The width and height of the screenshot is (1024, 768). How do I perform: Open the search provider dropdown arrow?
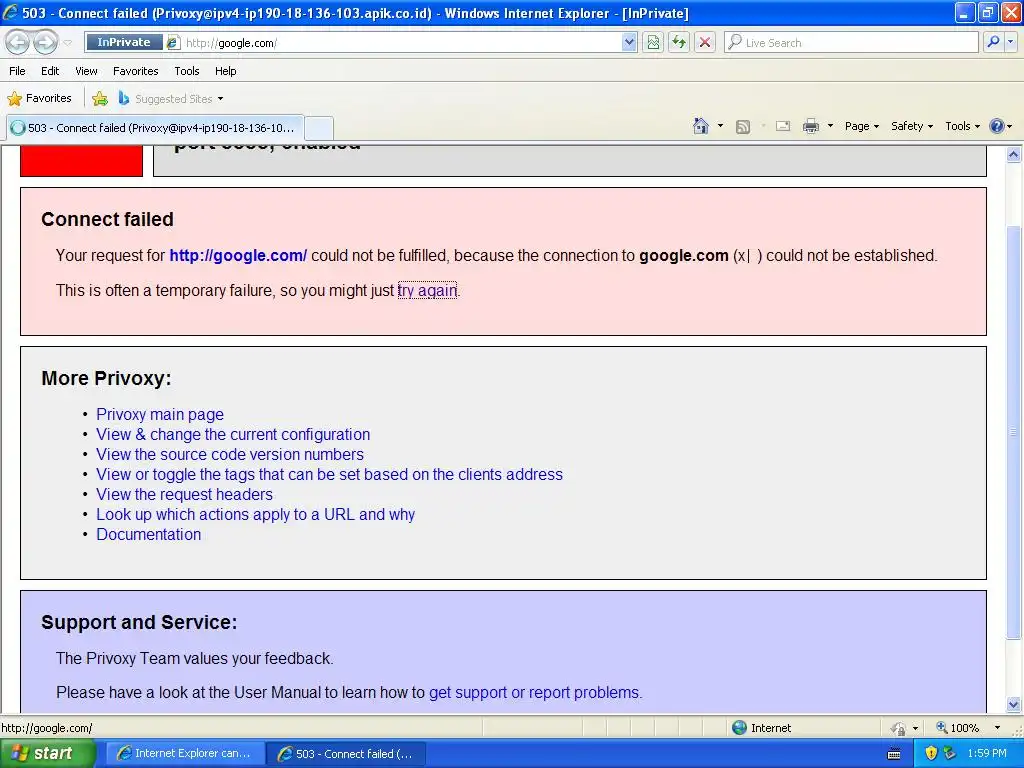[1011, 42]
